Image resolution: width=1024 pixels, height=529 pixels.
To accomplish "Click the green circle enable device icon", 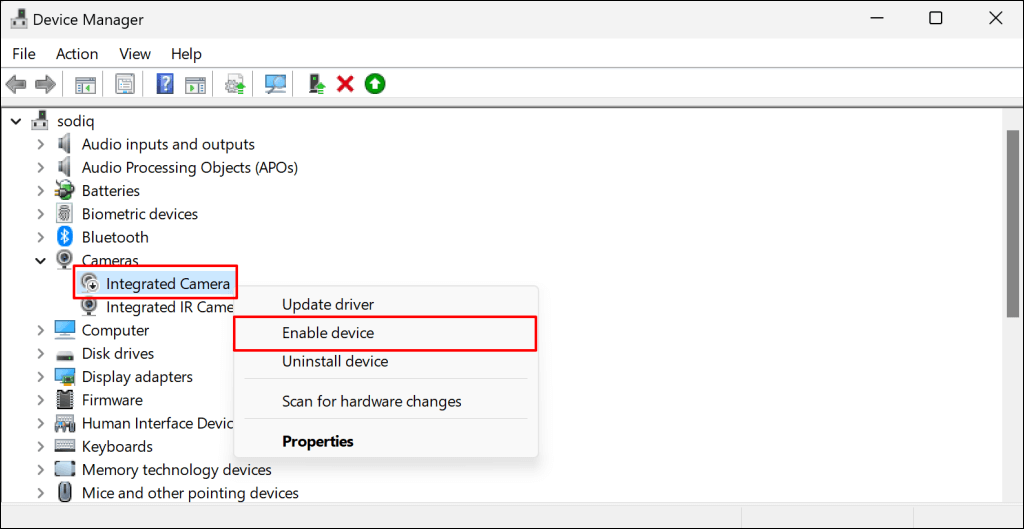I will [x=375, y=84].
